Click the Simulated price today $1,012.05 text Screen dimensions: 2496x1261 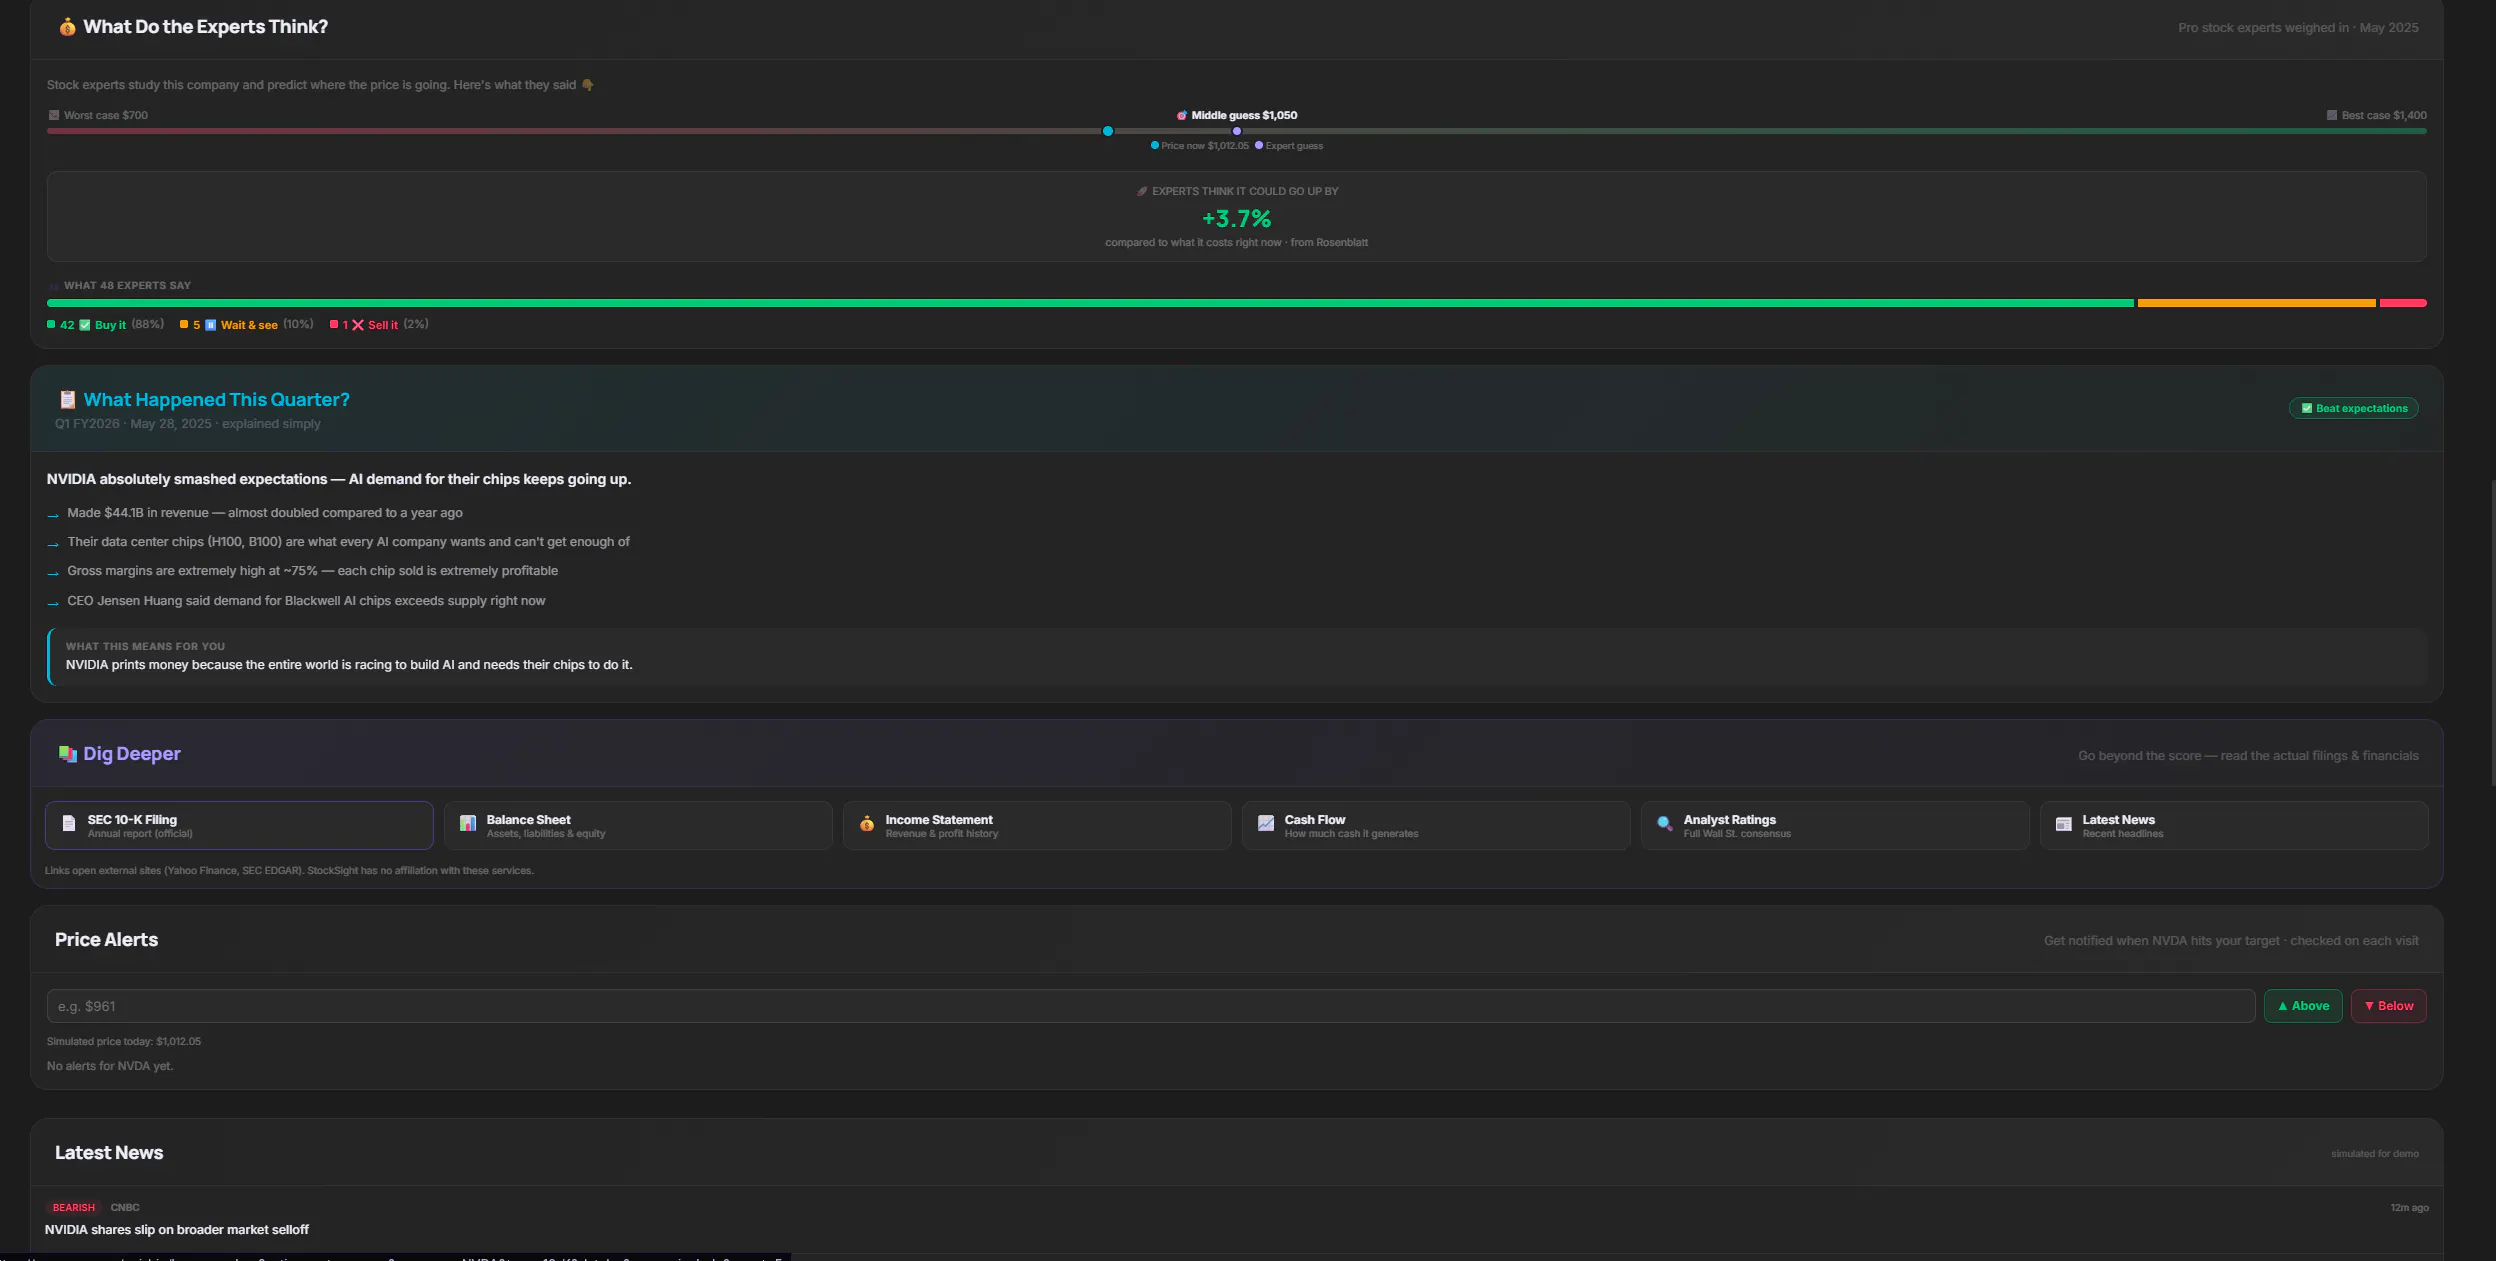point(124,1042)
